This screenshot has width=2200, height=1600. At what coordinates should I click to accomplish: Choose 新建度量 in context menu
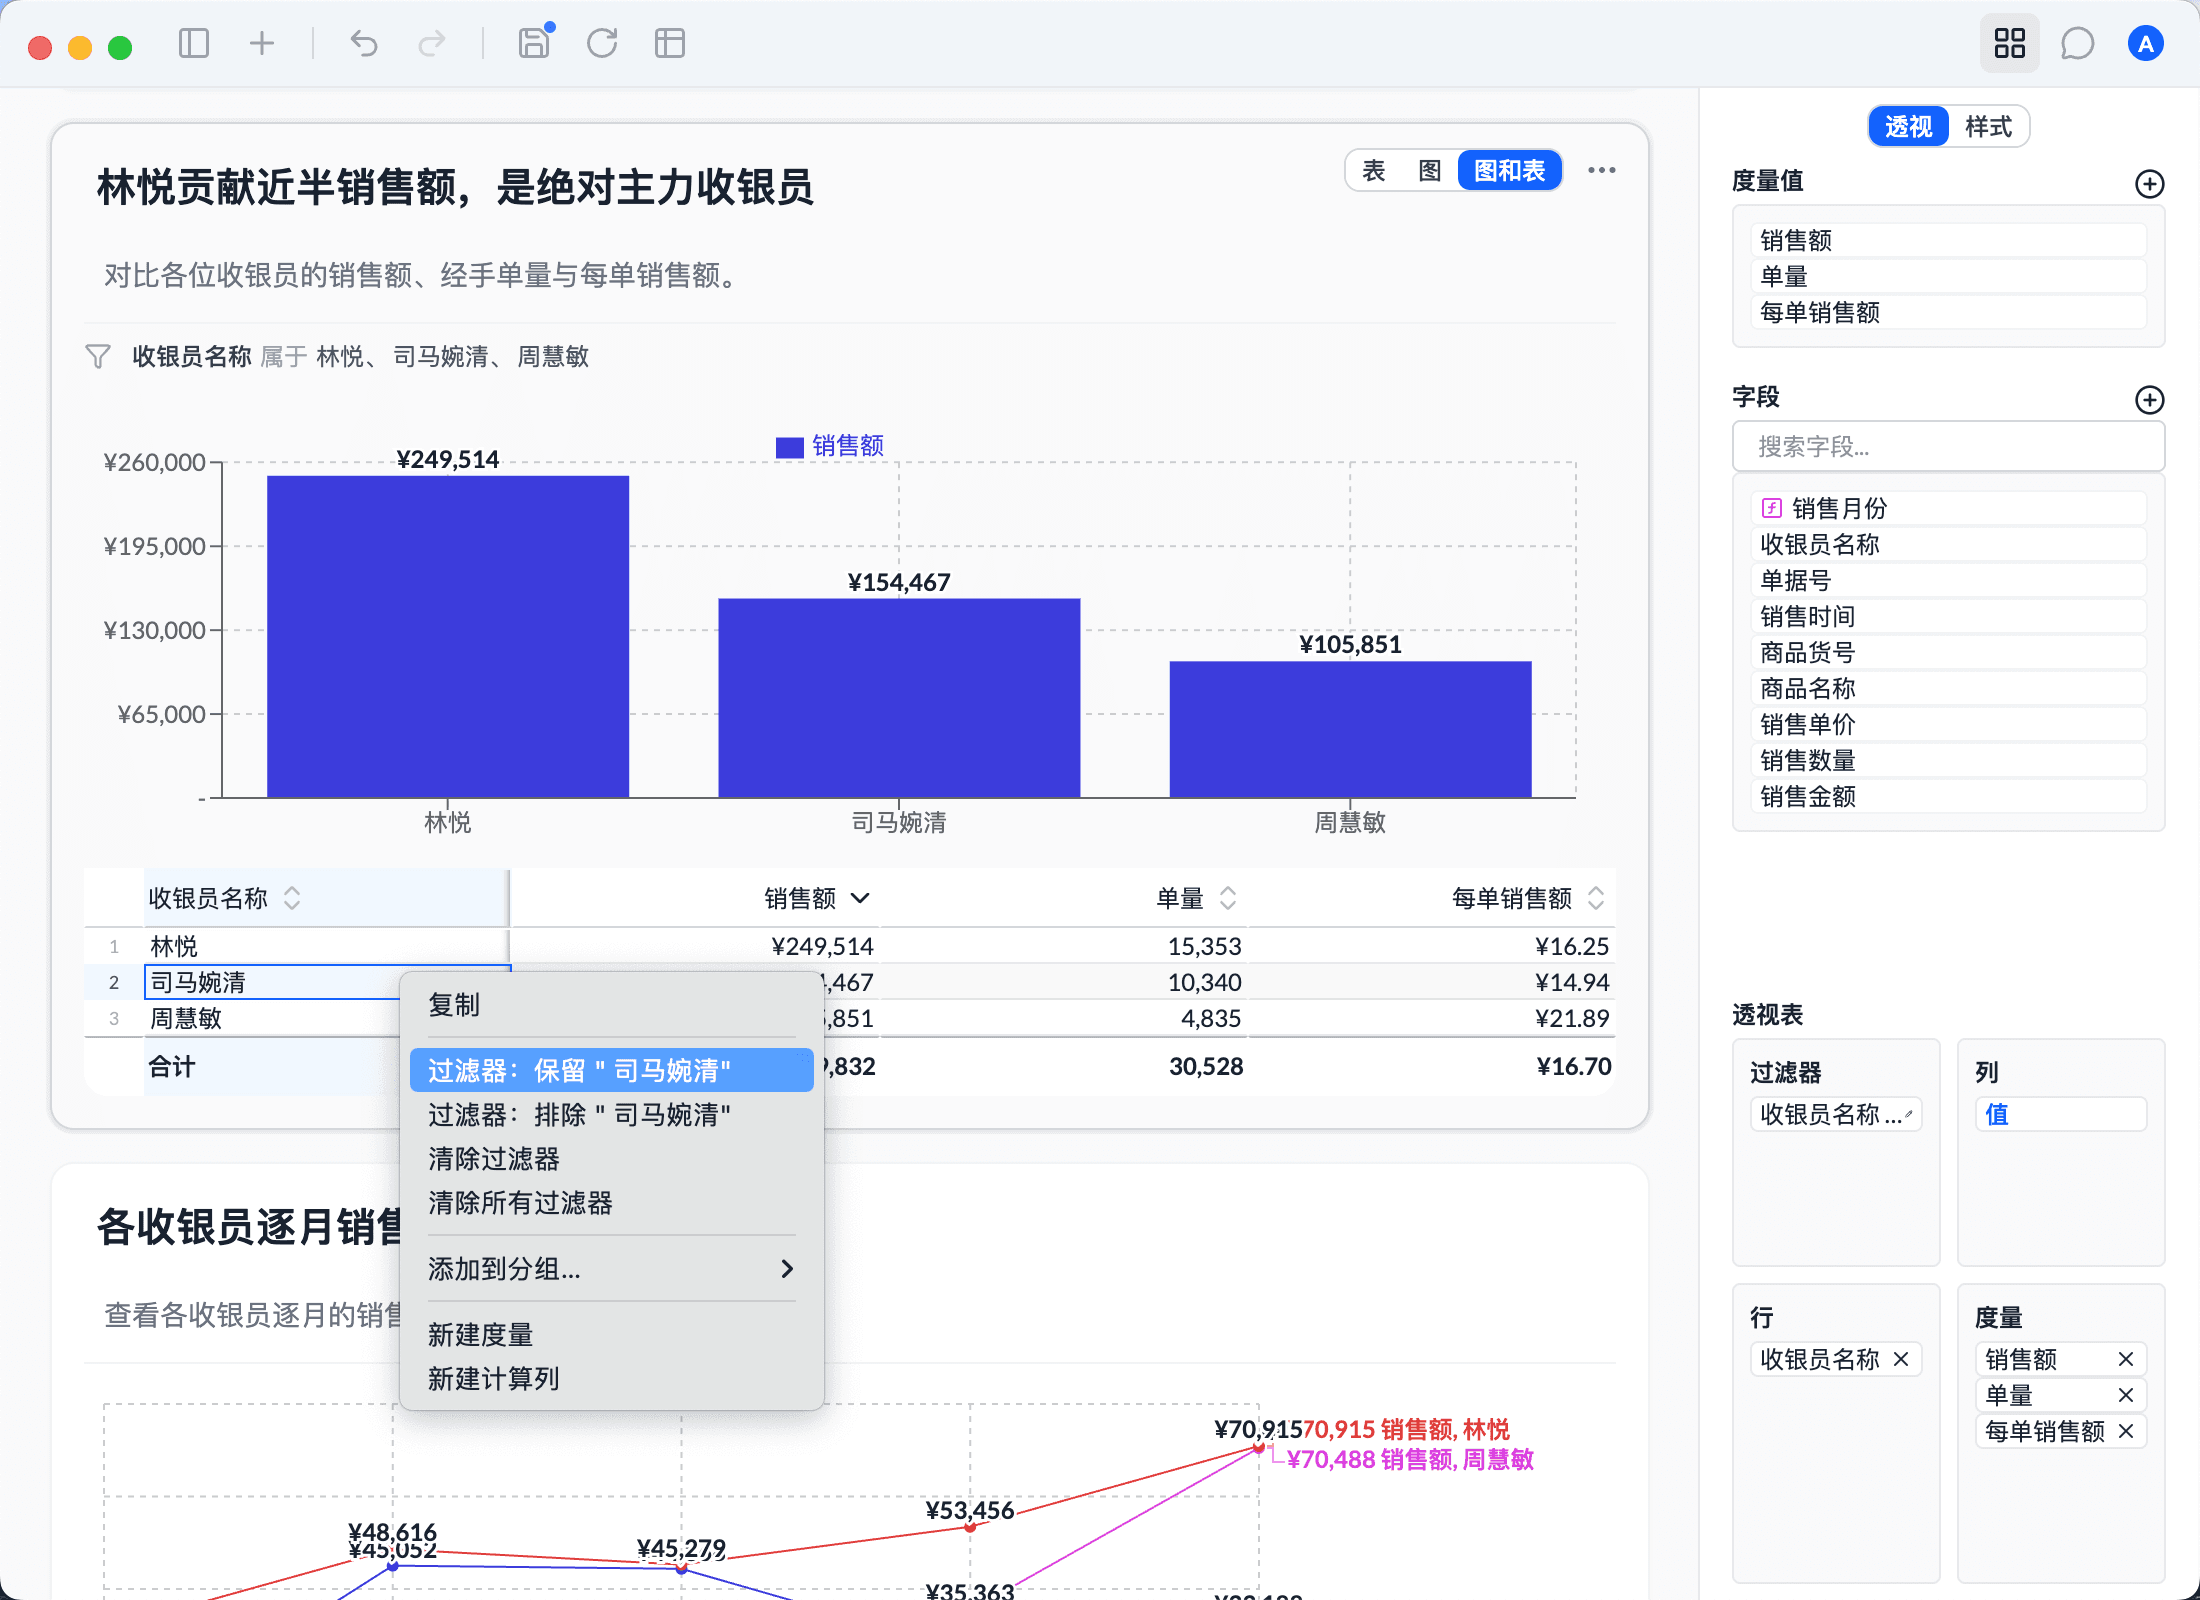click(611, 1334)
